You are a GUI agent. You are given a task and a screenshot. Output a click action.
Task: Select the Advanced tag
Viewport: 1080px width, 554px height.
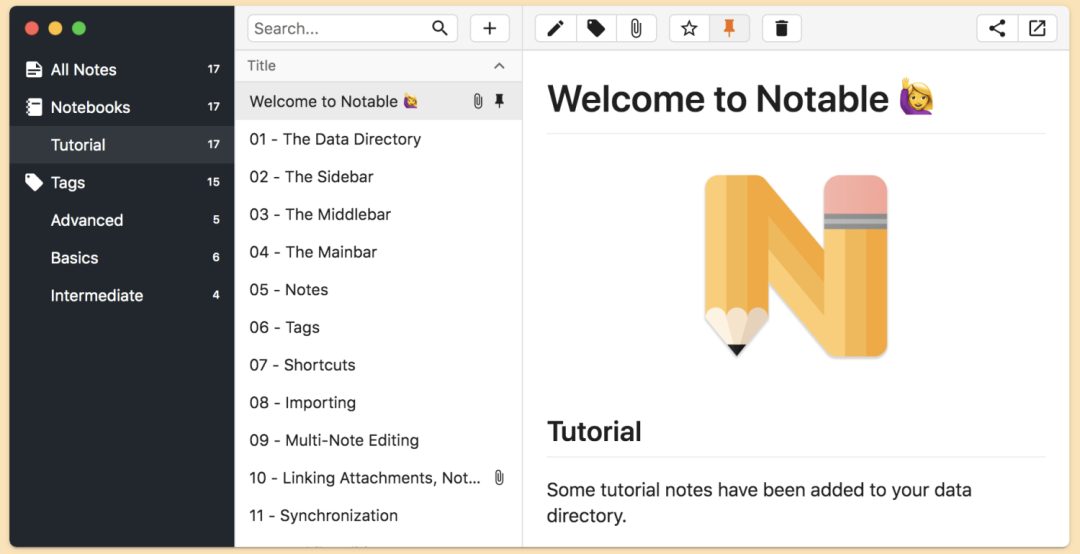point(87,221)
